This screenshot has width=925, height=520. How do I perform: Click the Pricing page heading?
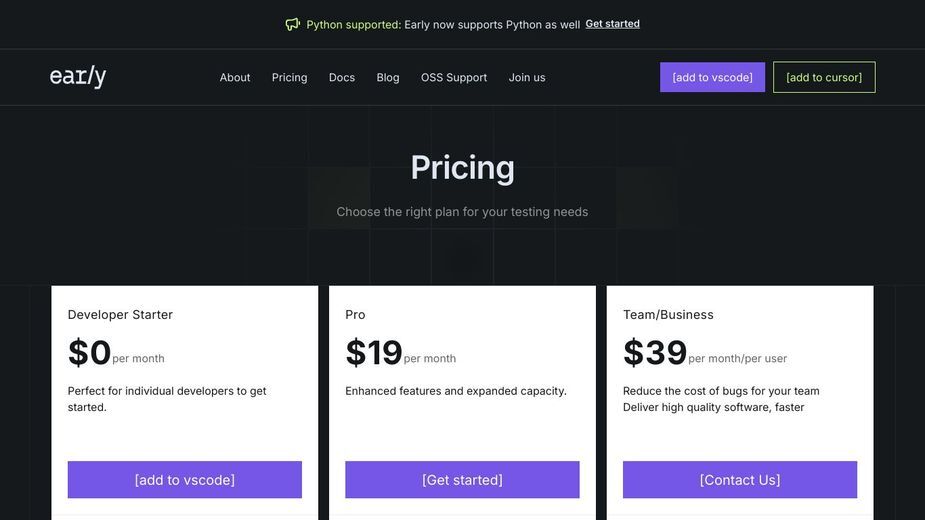click(x=462, y=168)
